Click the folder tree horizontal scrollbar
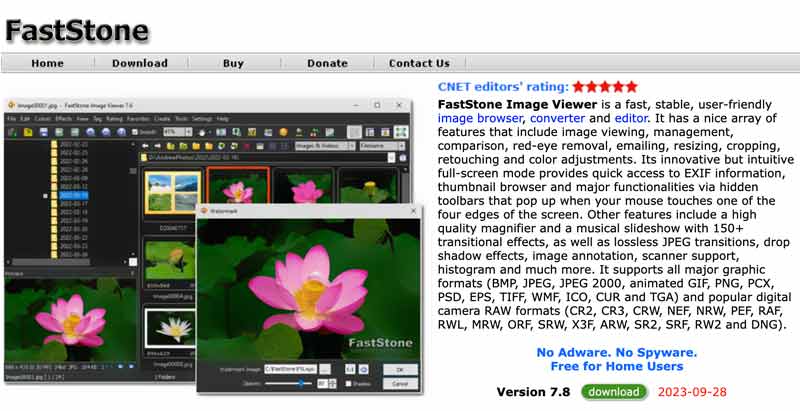Viewport: 800px width, 411px height. (51, 262)
